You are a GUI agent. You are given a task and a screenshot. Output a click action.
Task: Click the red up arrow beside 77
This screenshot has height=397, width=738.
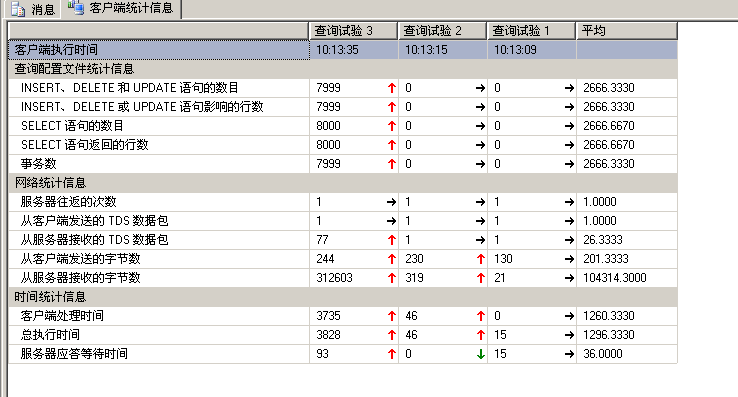tap(392, 240)
